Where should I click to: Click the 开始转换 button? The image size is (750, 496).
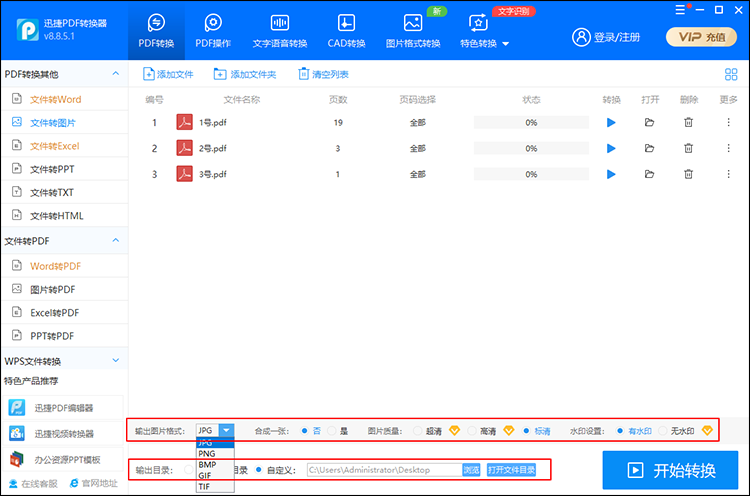coord(670,470)
